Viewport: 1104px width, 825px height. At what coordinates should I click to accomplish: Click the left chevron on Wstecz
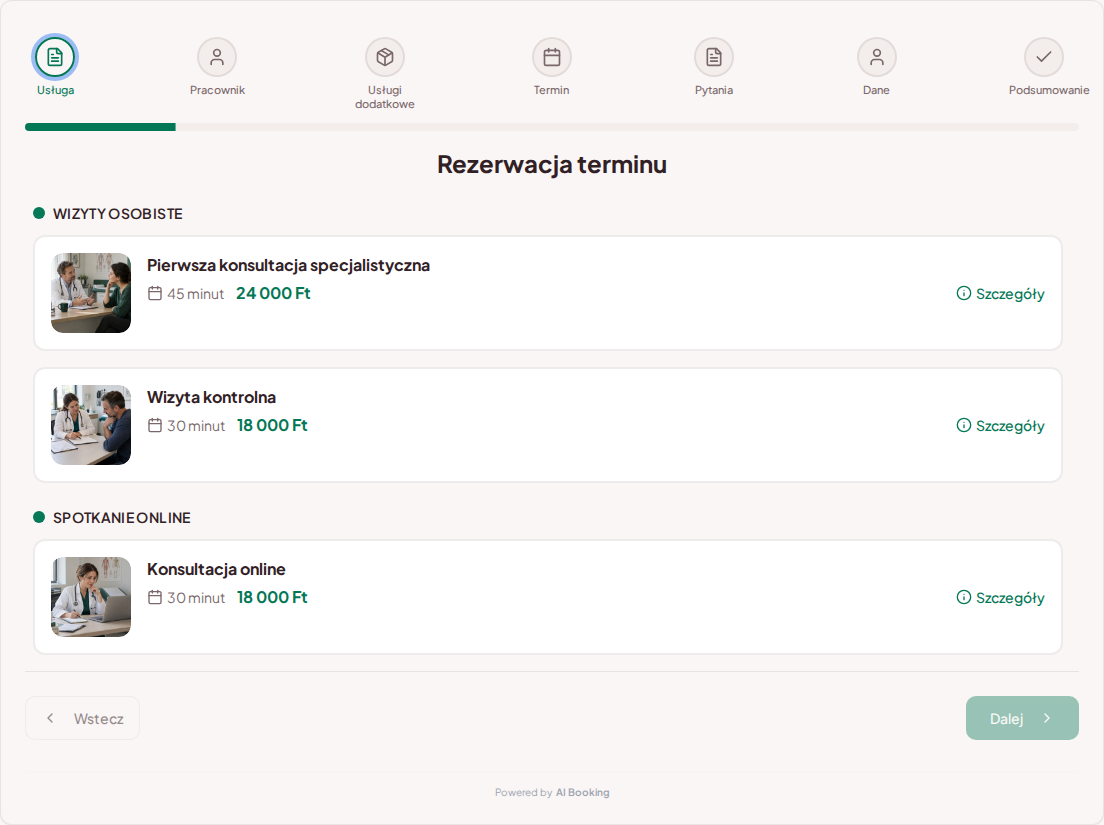tap(50, 718)
